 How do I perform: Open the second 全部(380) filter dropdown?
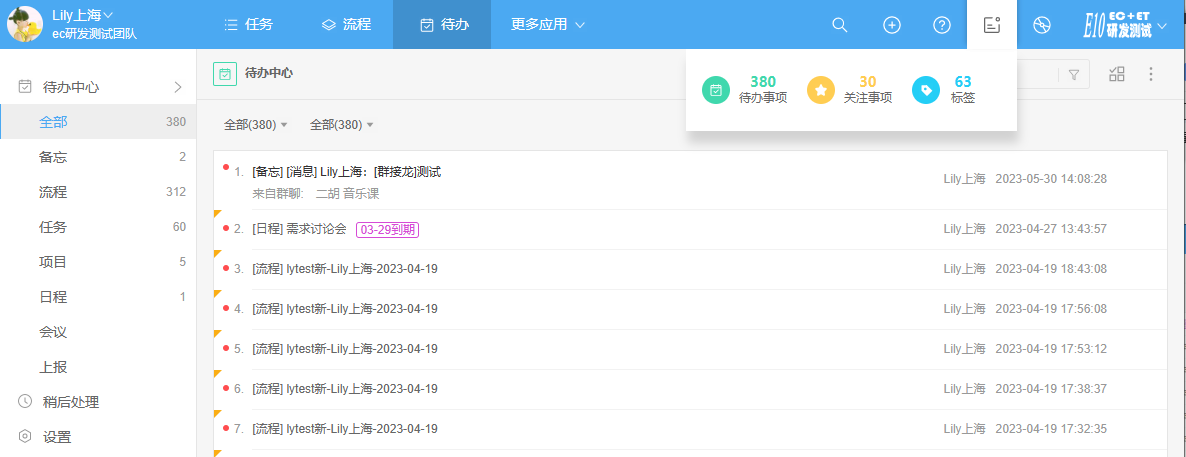click(341, 125)
